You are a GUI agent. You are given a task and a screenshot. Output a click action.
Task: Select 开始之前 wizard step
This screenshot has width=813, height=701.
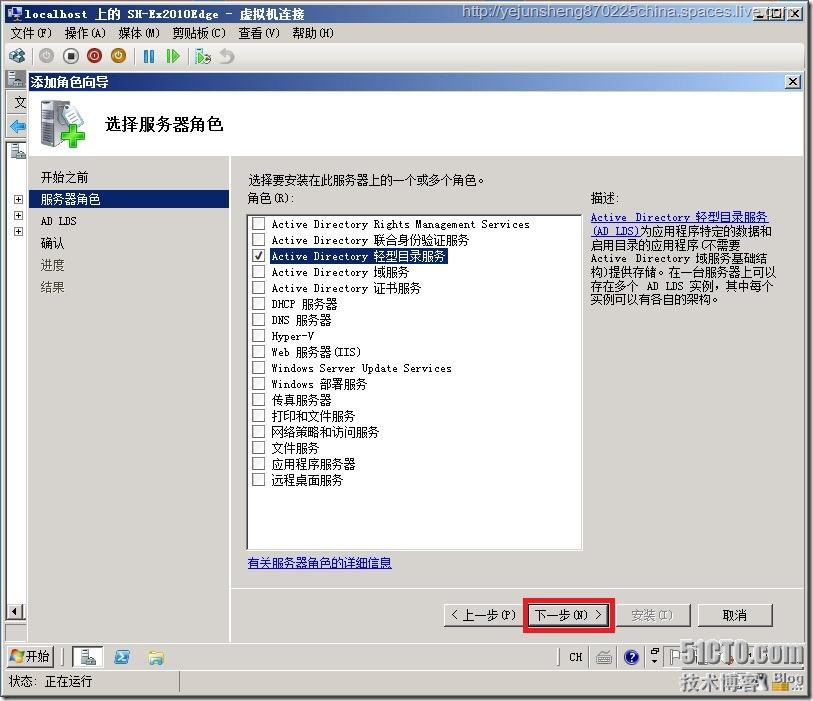(64, 177)
